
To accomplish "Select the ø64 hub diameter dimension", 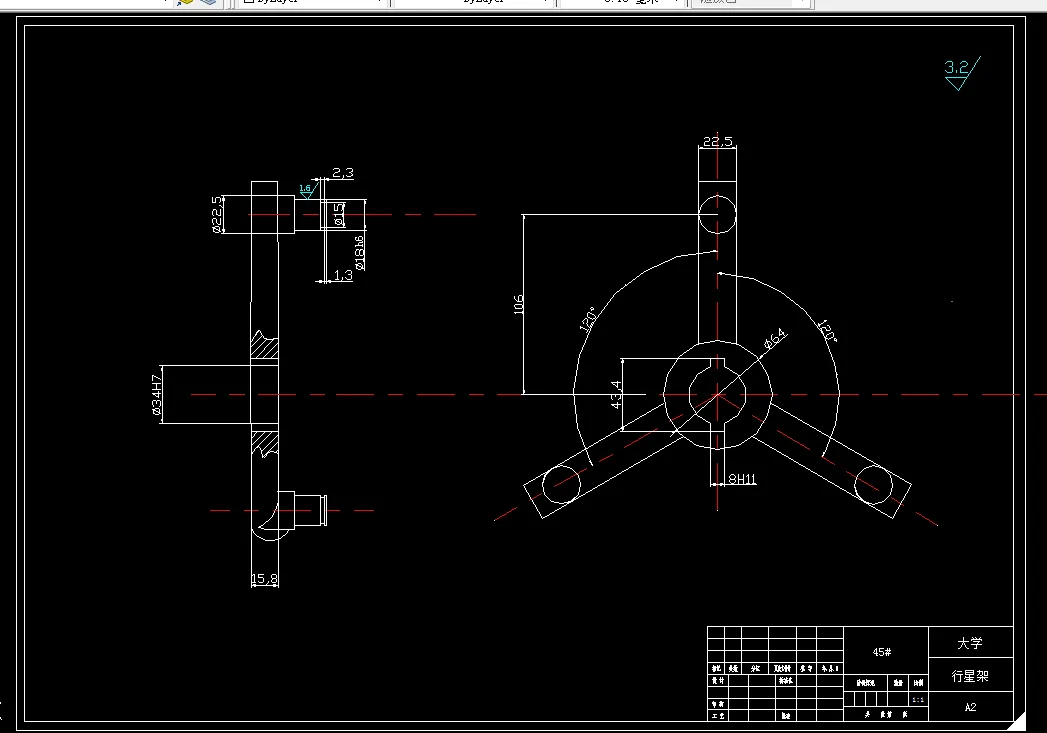I will tap(775, 338).
